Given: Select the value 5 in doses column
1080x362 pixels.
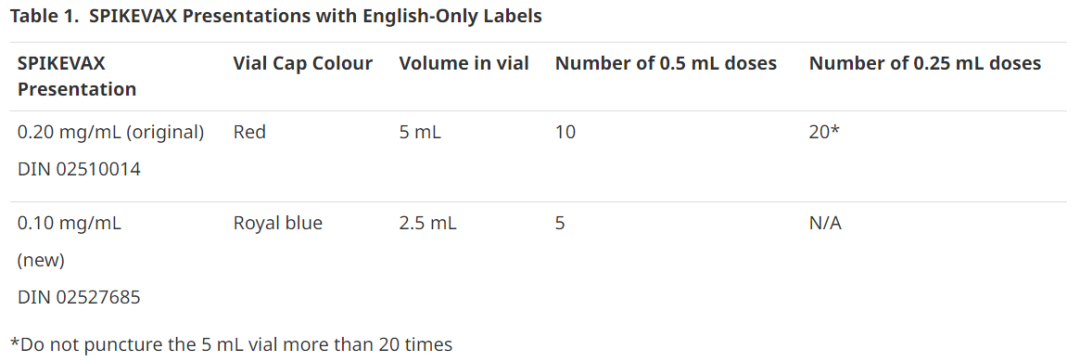Looking at the screenshot, I should 560,224.
